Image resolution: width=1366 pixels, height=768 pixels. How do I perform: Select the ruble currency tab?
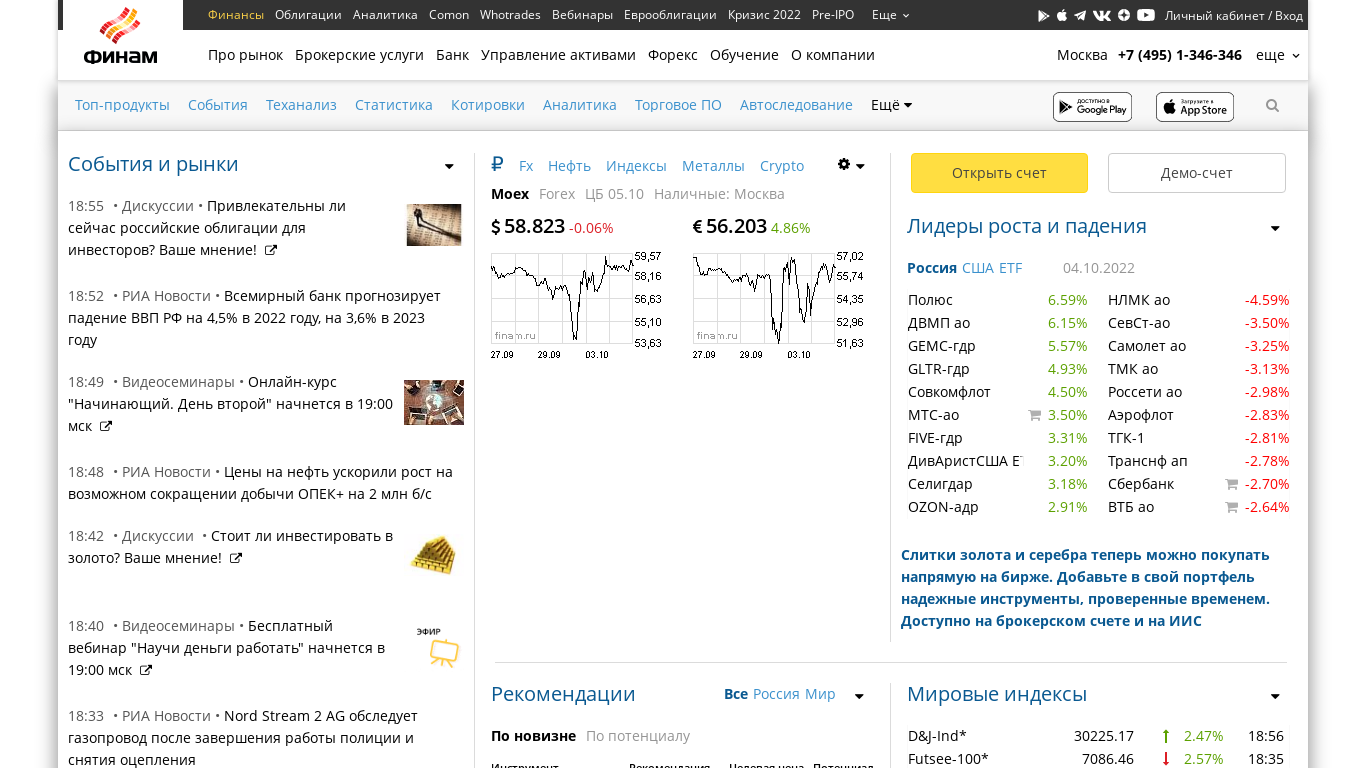tap(497, 165)
